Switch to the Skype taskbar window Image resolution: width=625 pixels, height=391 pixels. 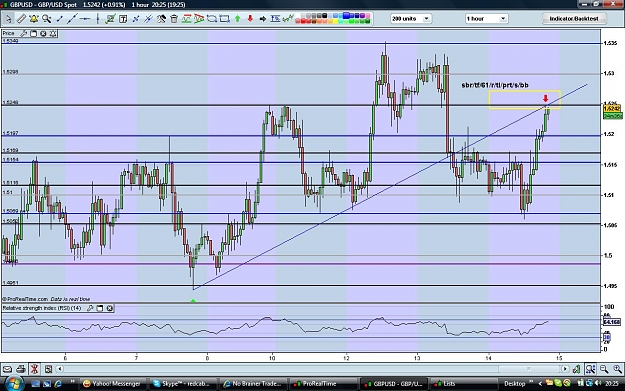[x=183, y=383]
